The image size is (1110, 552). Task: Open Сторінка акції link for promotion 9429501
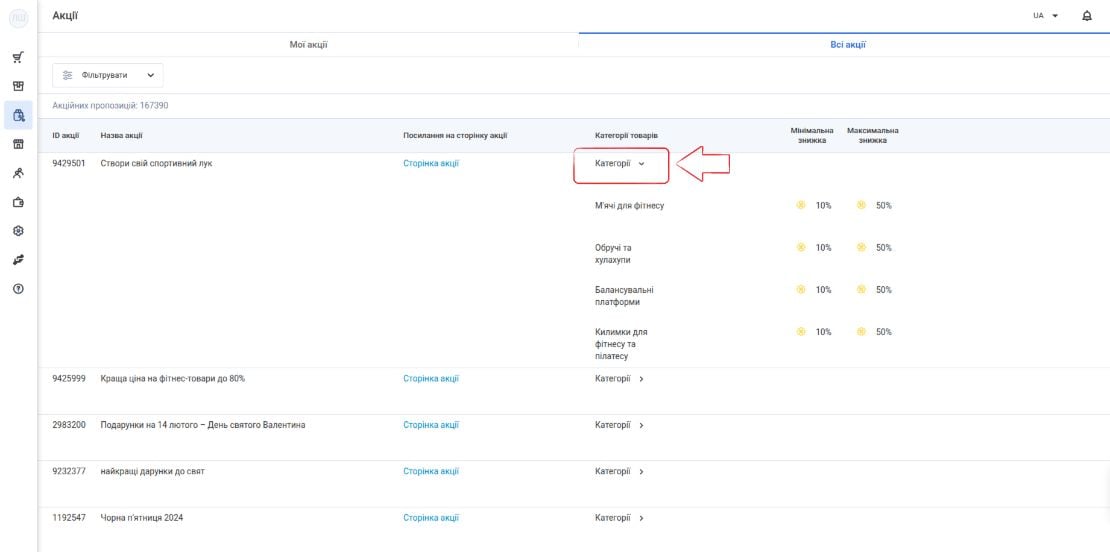point(431,163)
